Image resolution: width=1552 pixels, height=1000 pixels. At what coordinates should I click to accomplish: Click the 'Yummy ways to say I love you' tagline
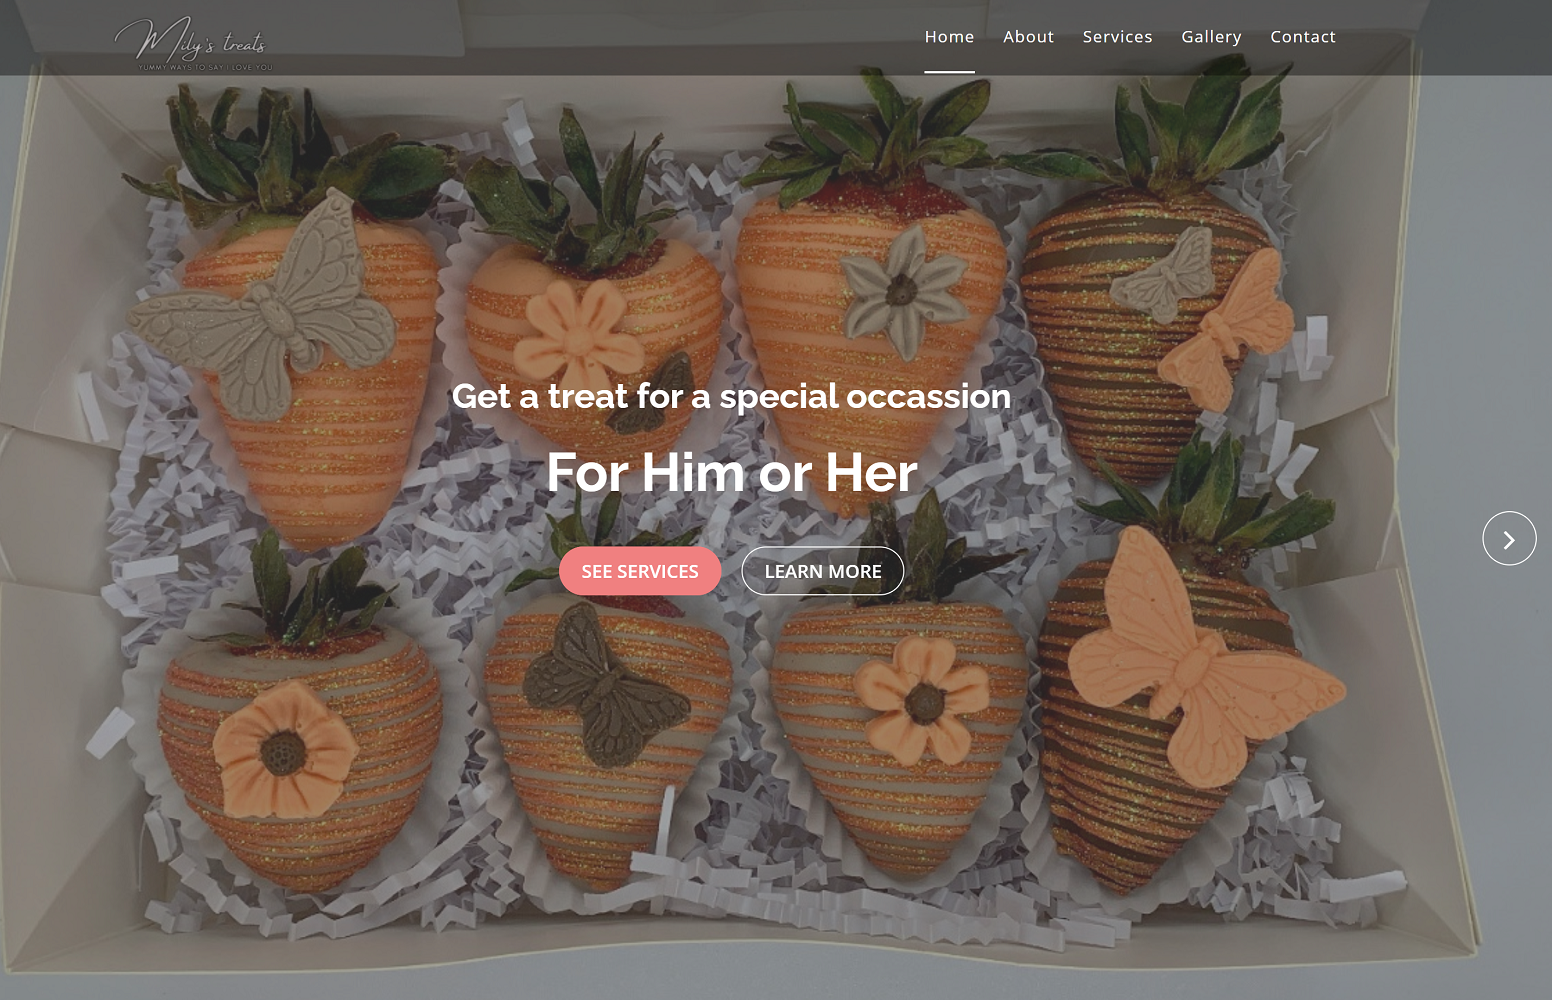pyautogui.click(x=205, y=68)
